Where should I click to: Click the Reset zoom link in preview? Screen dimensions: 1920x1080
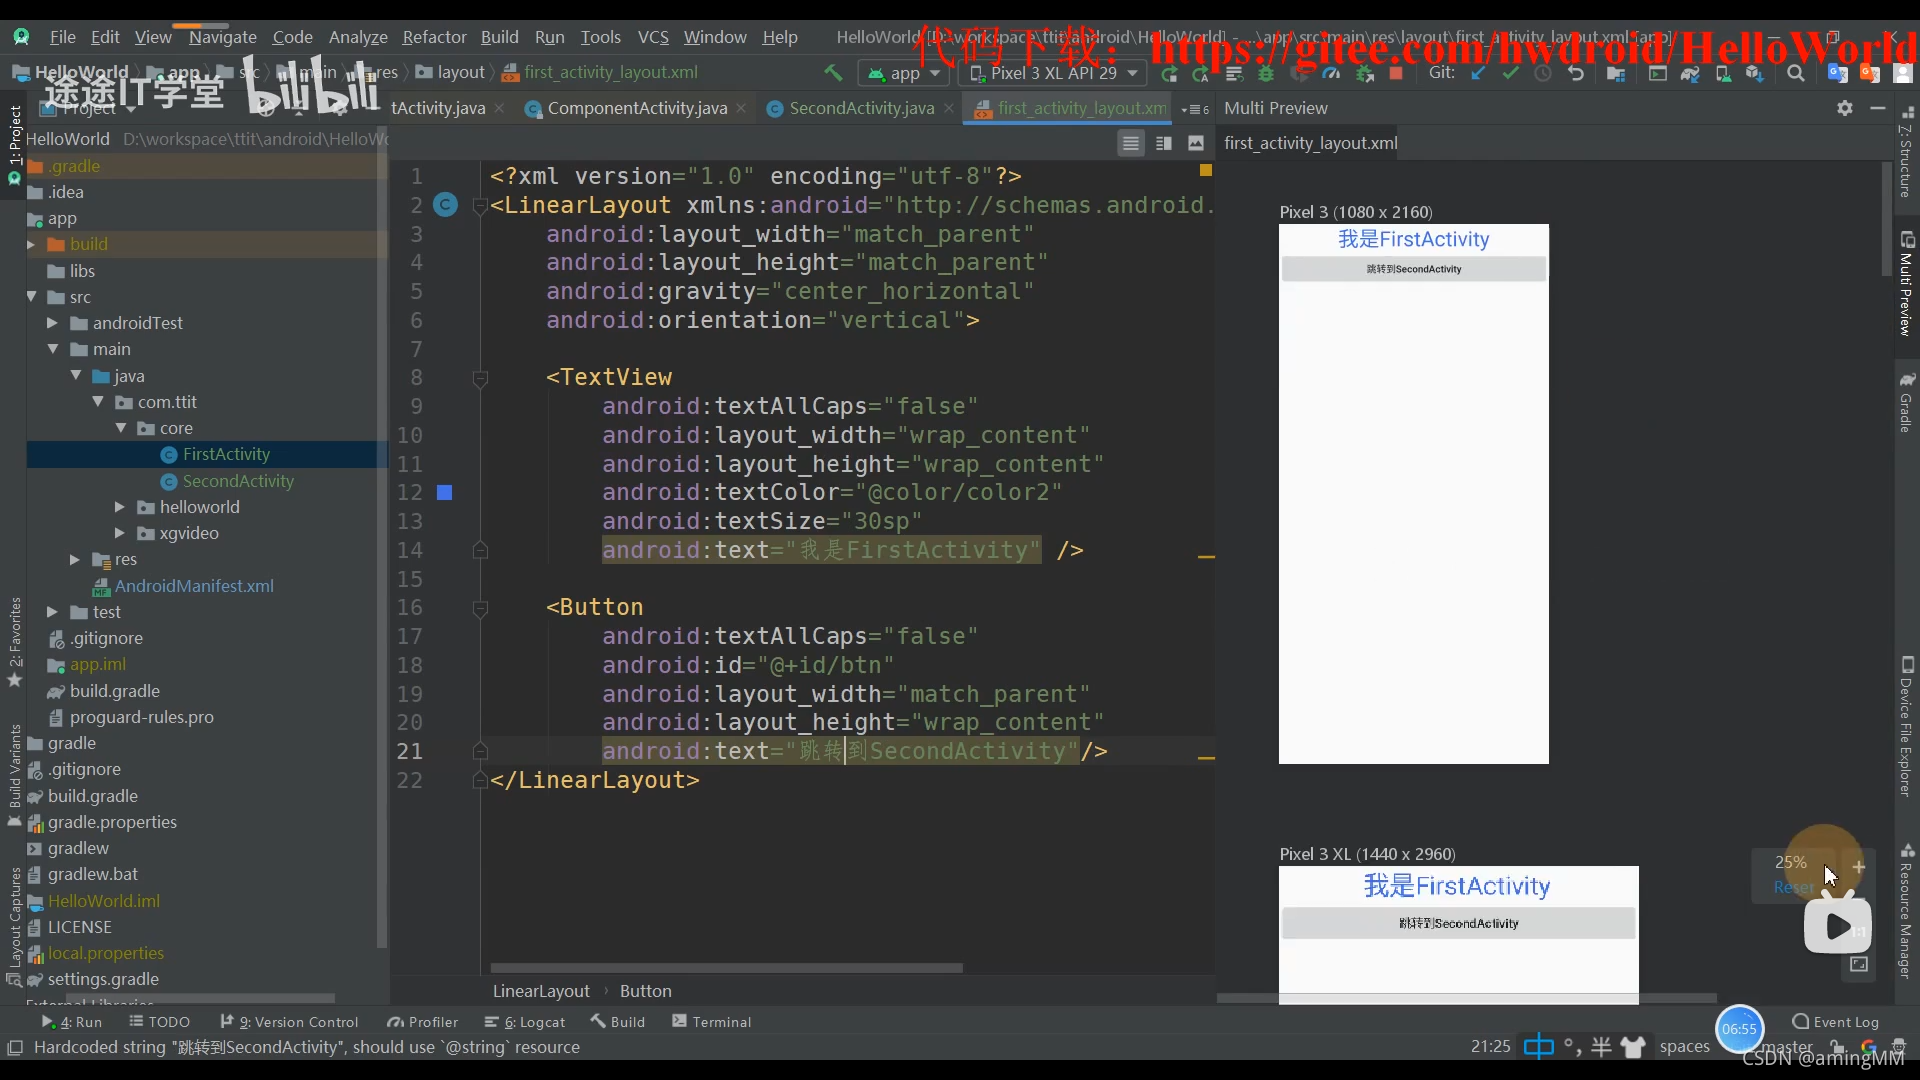click(1793, 887)
